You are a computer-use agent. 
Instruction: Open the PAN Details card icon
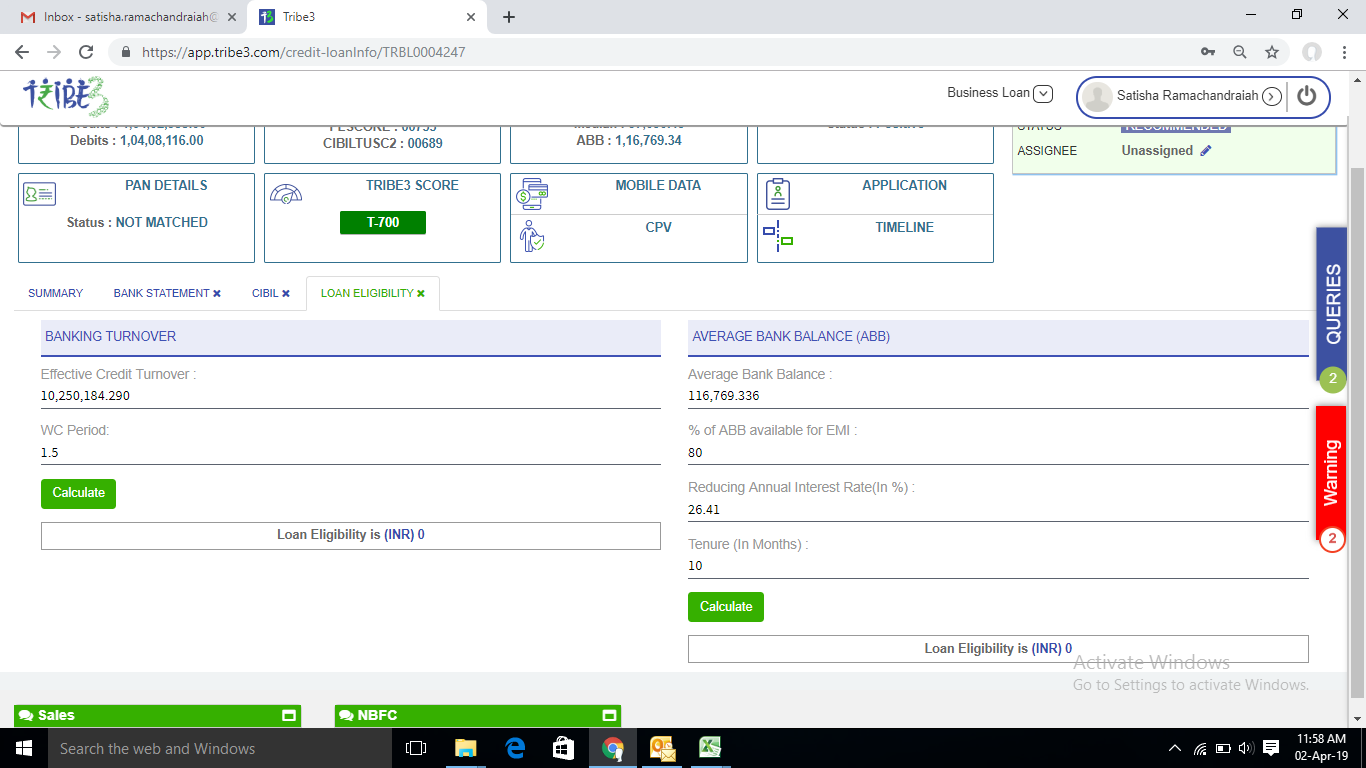39,194
